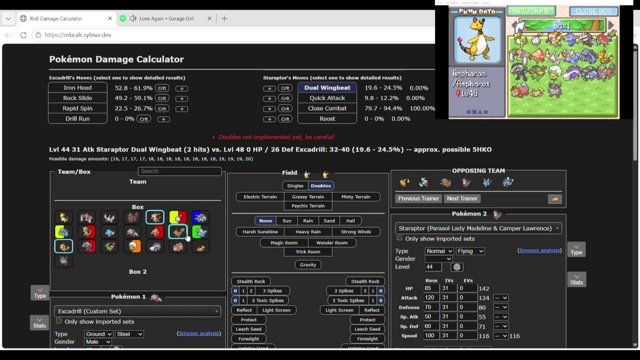
Task: Click the Excadrill sprite beside Pokémon 1 heading
Action: (x=156, y=297)
